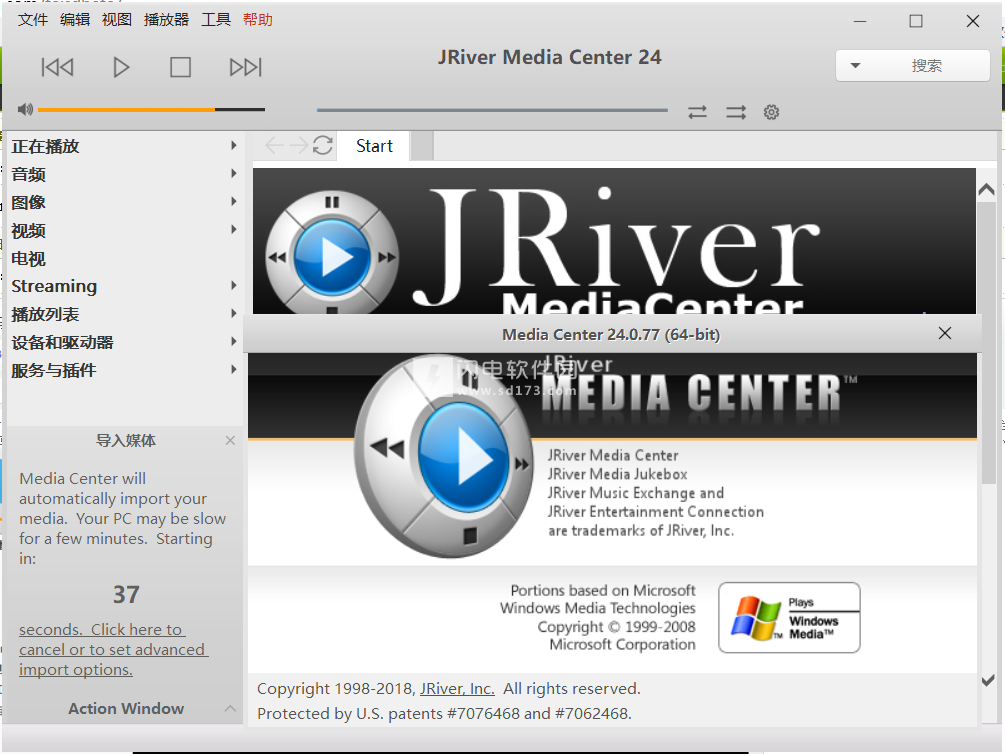Start playback with the Play button

click(x=121, y=67)
